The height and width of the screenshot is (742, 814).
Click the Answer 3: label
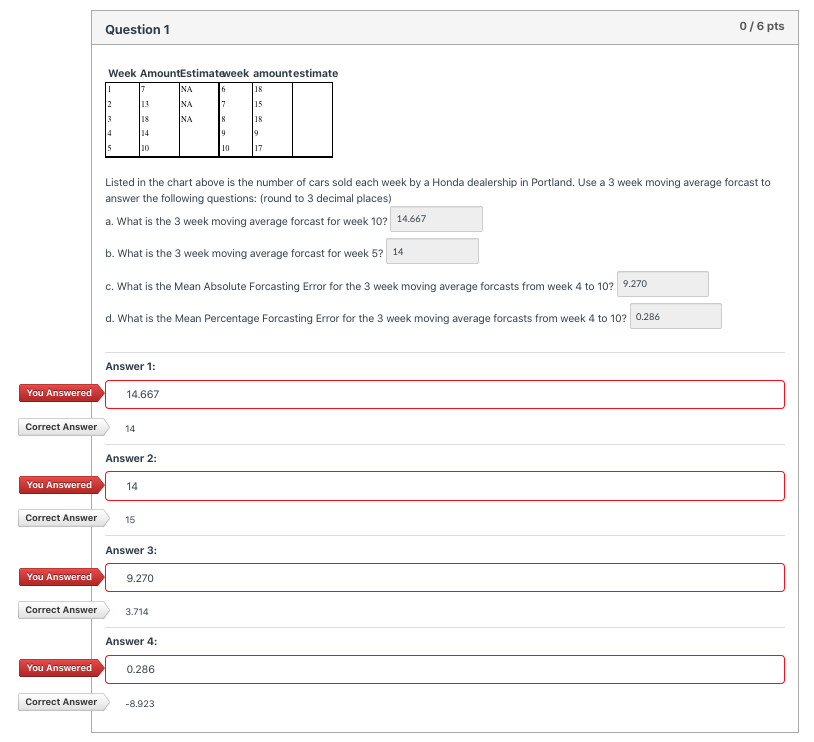[x=131, y=550]
